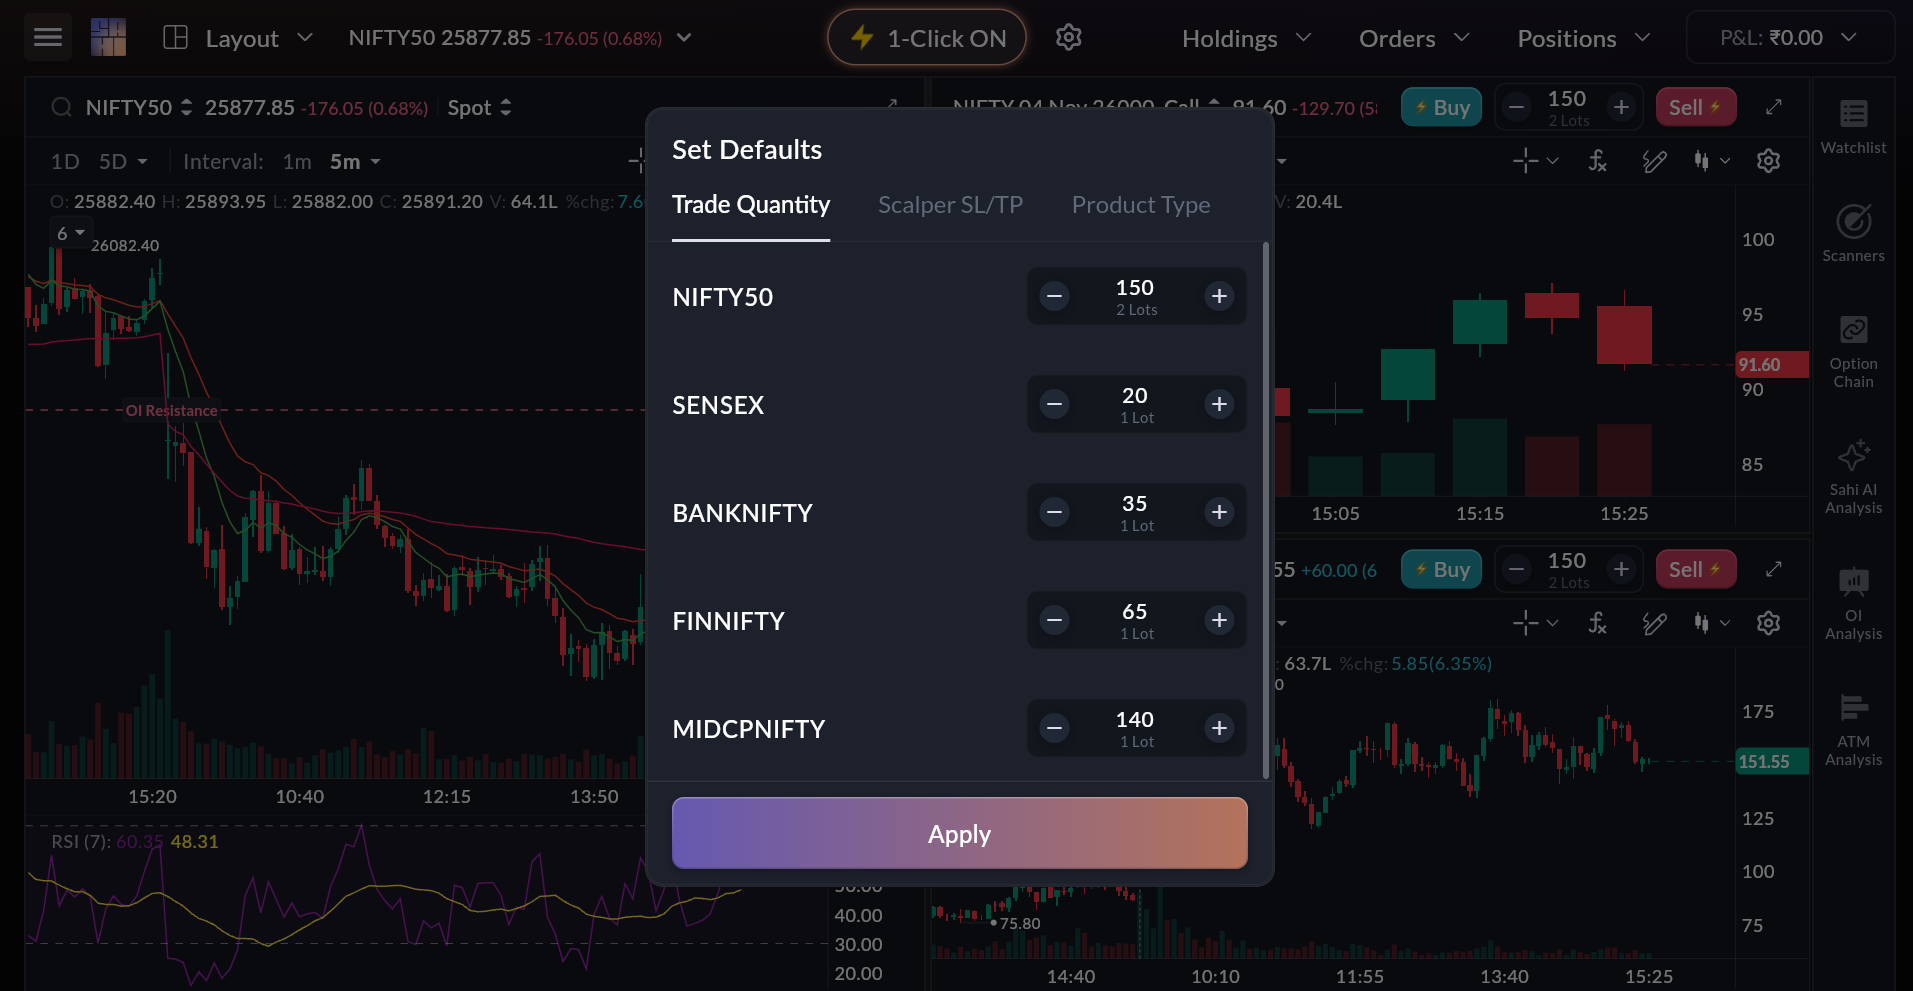Image resolution: width=1913 pixels, height=991 pixels.
Task: Open the Option Chain panel
Action: [1852, 352]
